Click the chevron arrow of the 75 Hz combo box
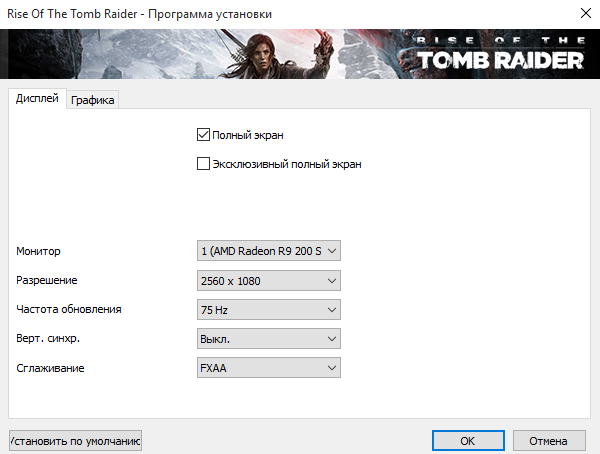 [332, 310]
